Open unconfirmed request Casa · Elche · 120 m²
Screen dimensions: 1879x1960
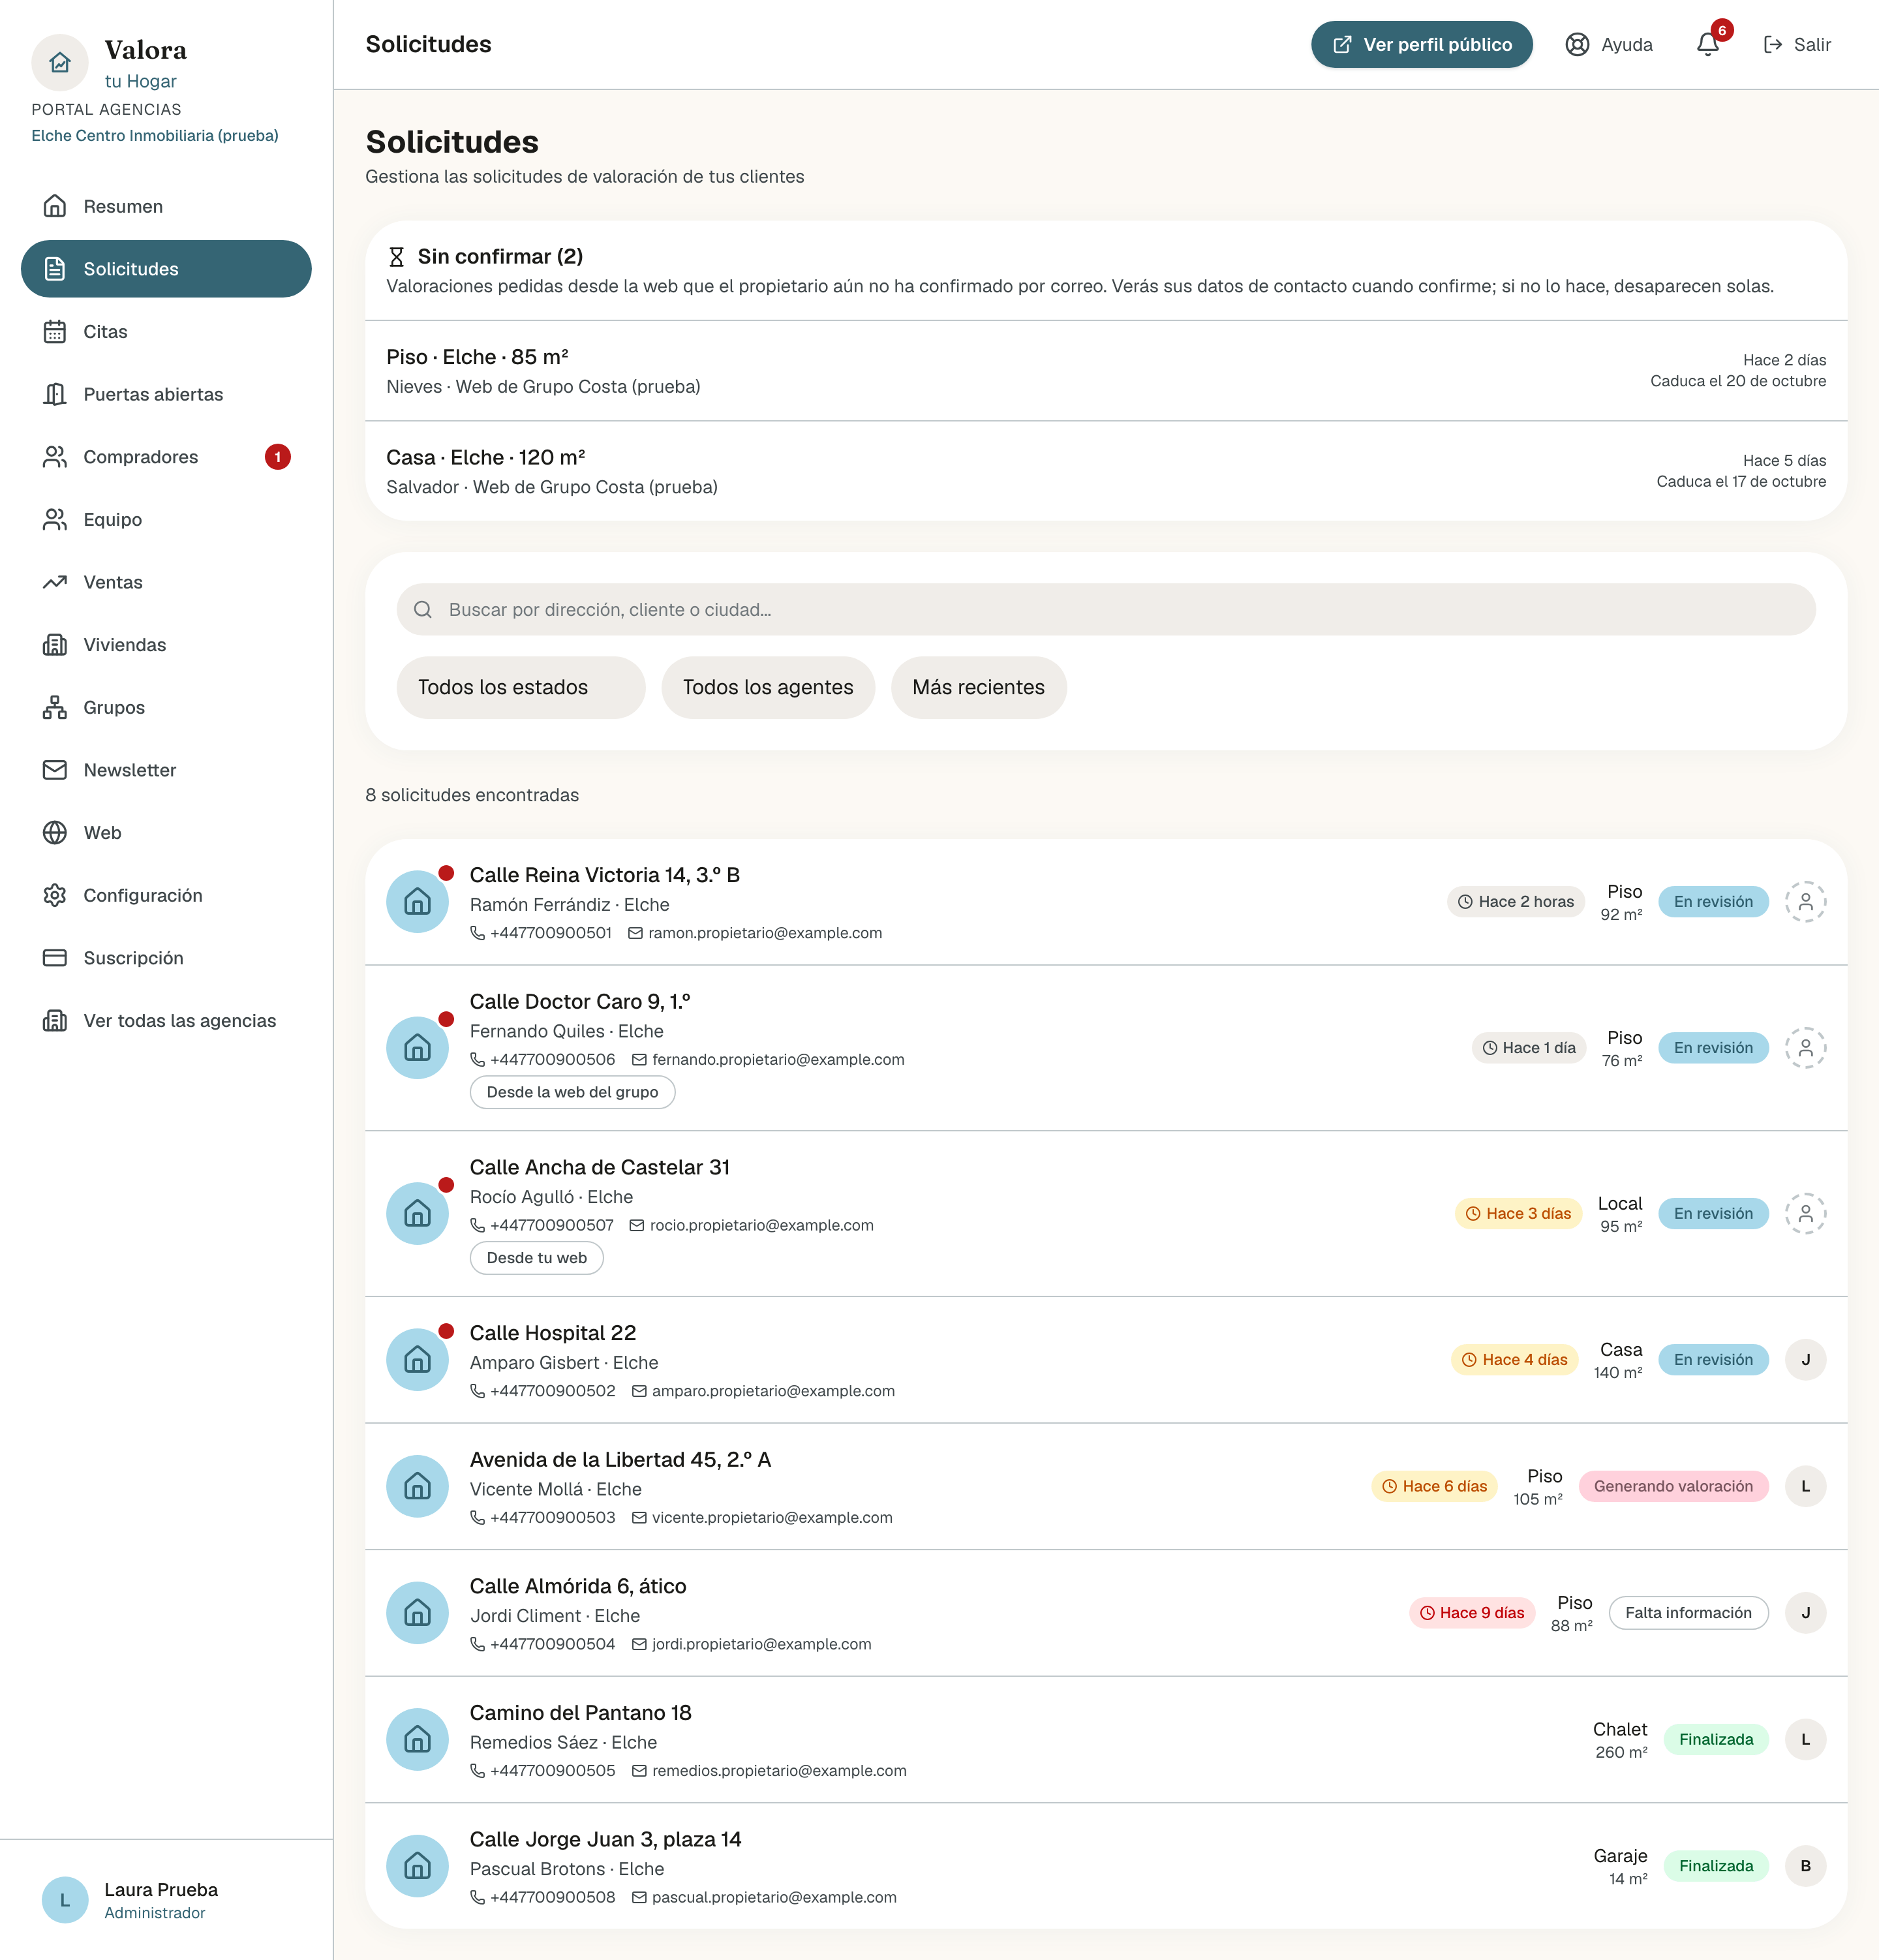(1106, 471)
